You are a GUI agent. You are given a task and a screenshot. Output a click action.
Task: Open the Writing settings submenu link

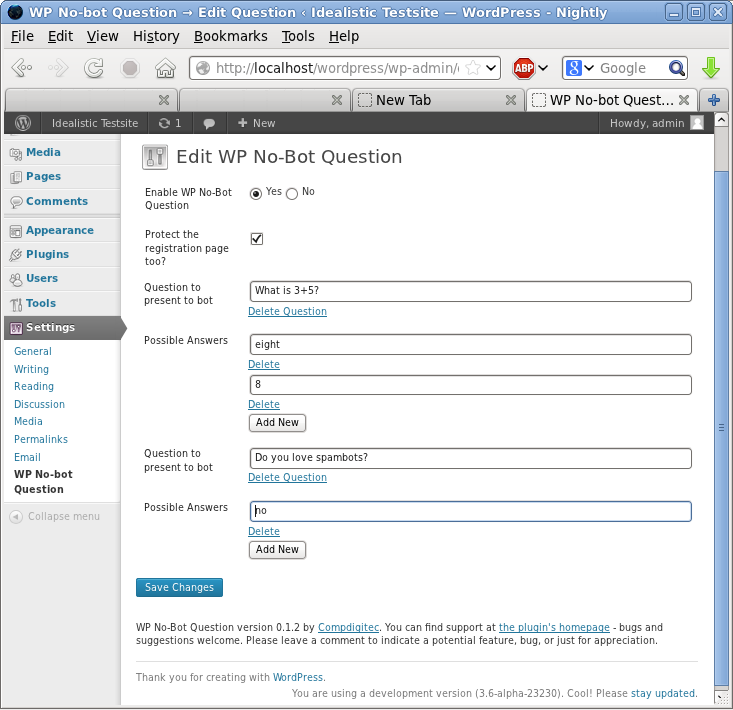click(31, 369)
